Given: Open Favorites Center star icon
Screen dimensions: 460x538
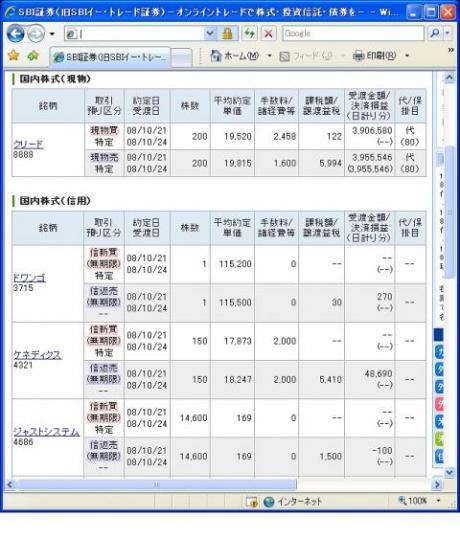Looking at the screenshot, I should (14, 55).
